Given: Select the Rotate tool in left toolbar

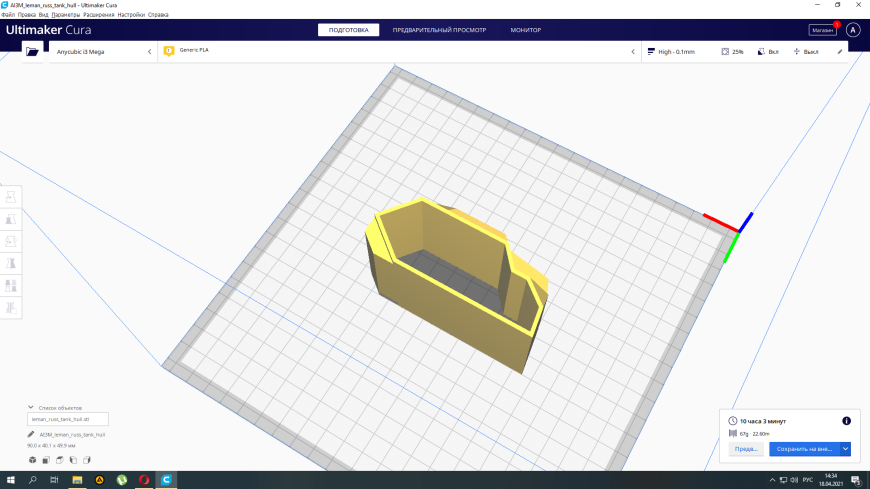Looking at the screenshot, I should click(x=11, y=241).
